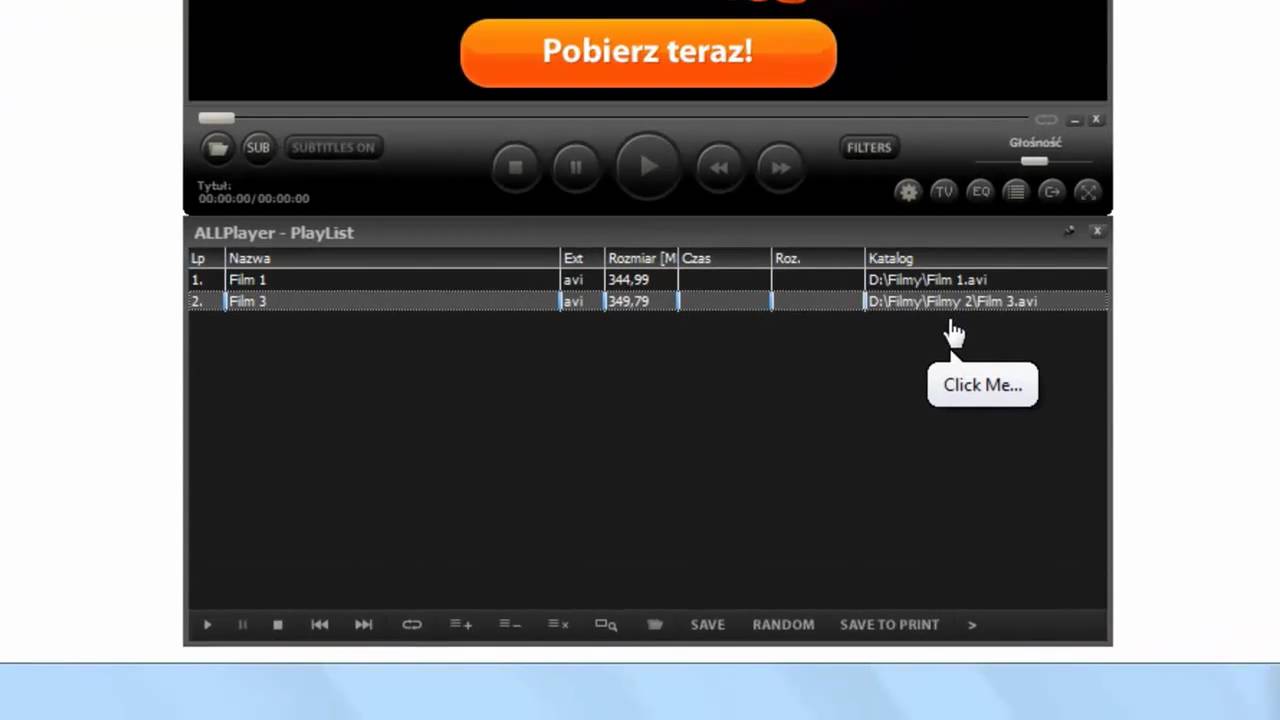Rewind using the round rewind button
This screenshot has height=720, width=1280.
719,168
